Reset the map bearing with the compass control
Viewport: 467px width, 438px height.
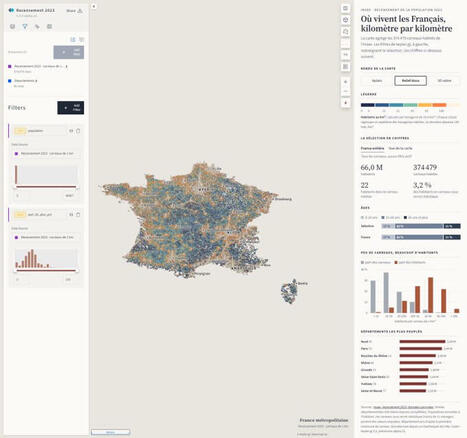pos(346,103)
